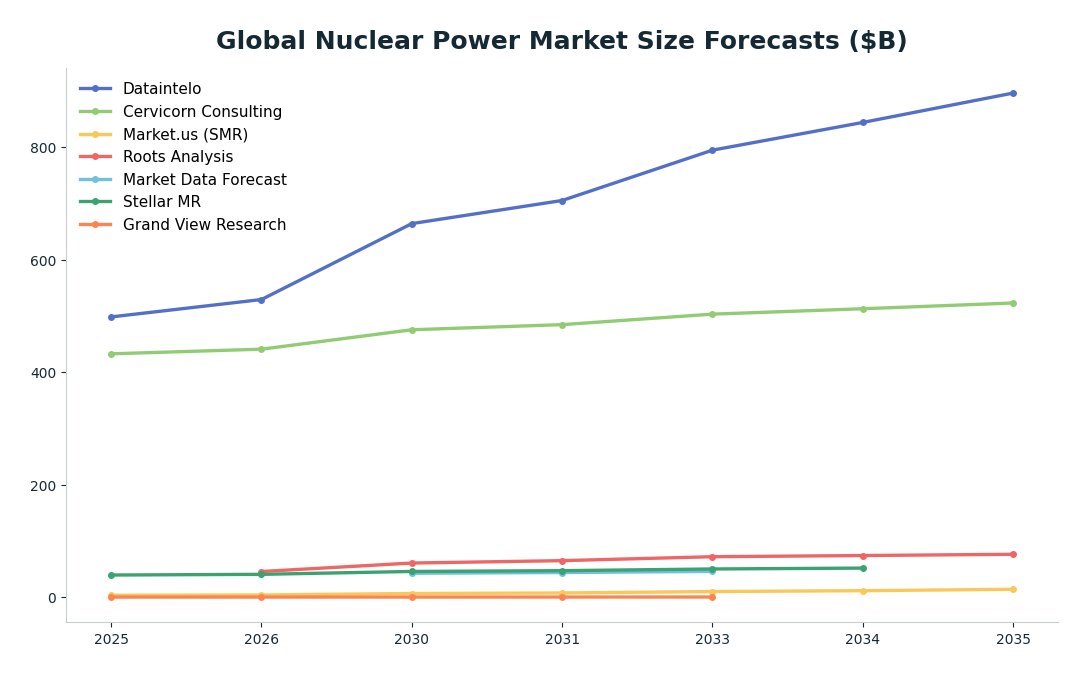Viewport: 1088px width, 676px height.
Task: Select the Dataintelo data point at 2025
Action: pos(111,317)
